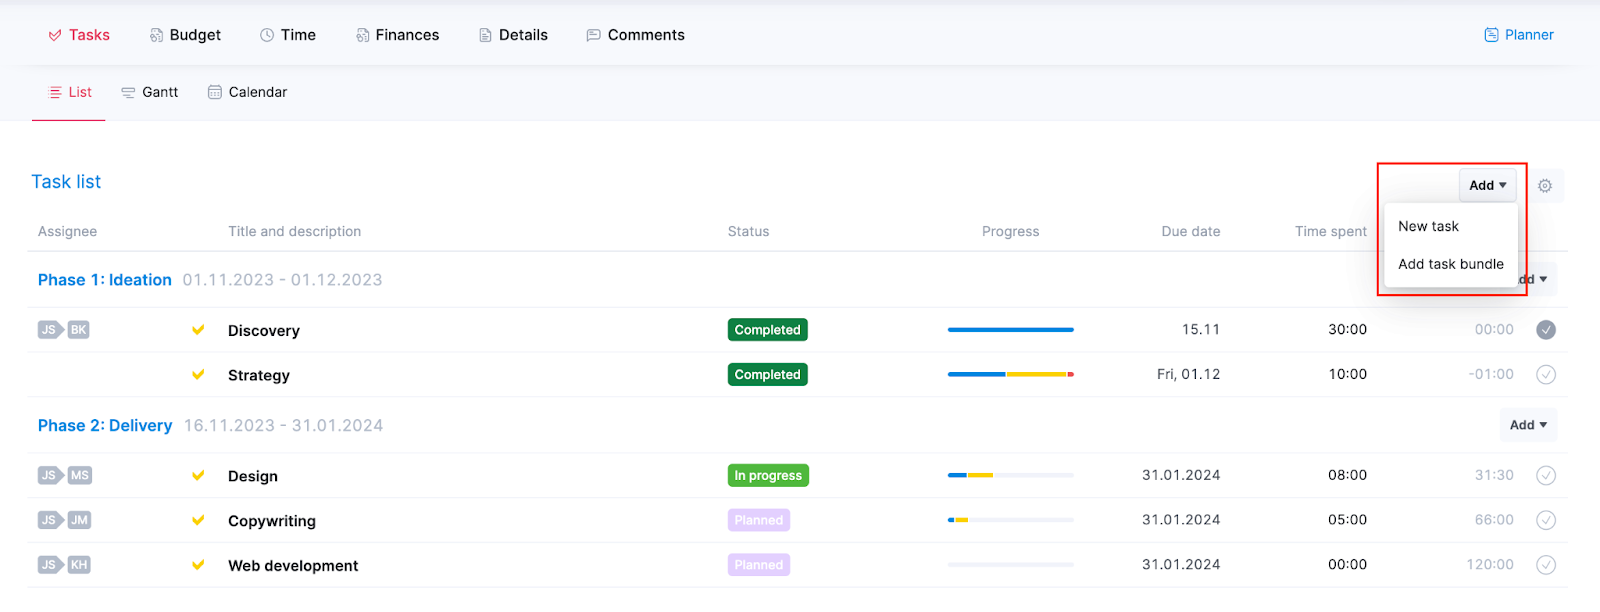The height and width of the screenshot is (612, 1600).
Task: Click Strategy progress bar
Action: pos(1011,374)
